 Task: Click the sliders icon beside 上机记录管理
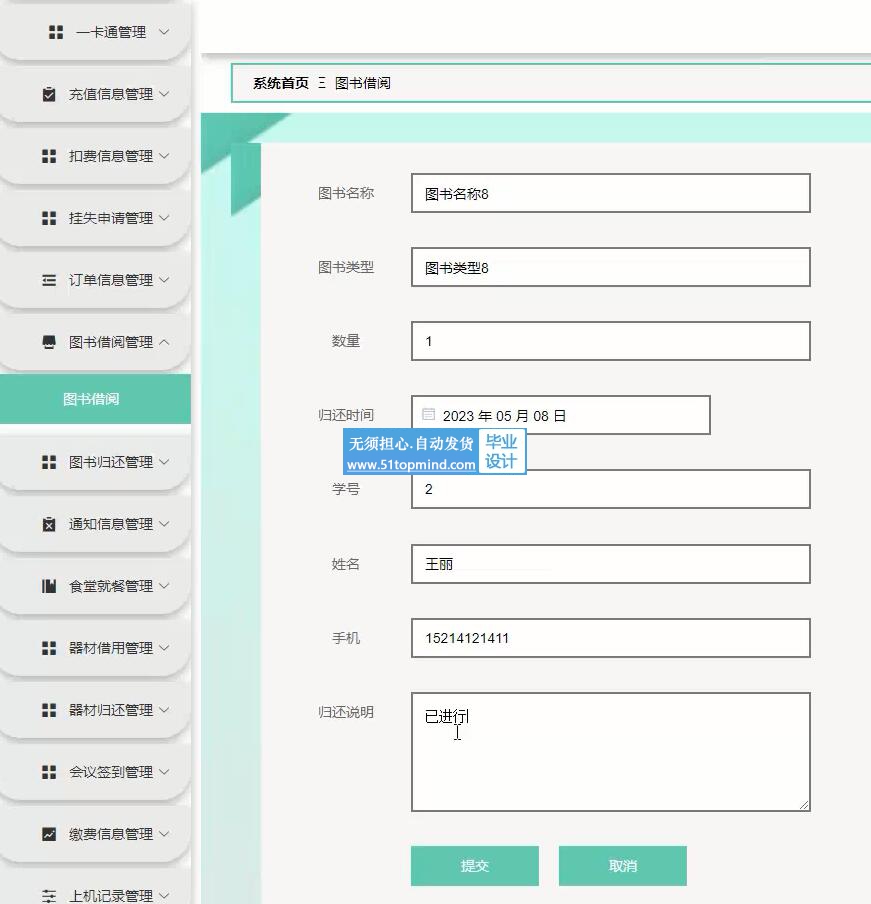(49, 895)
